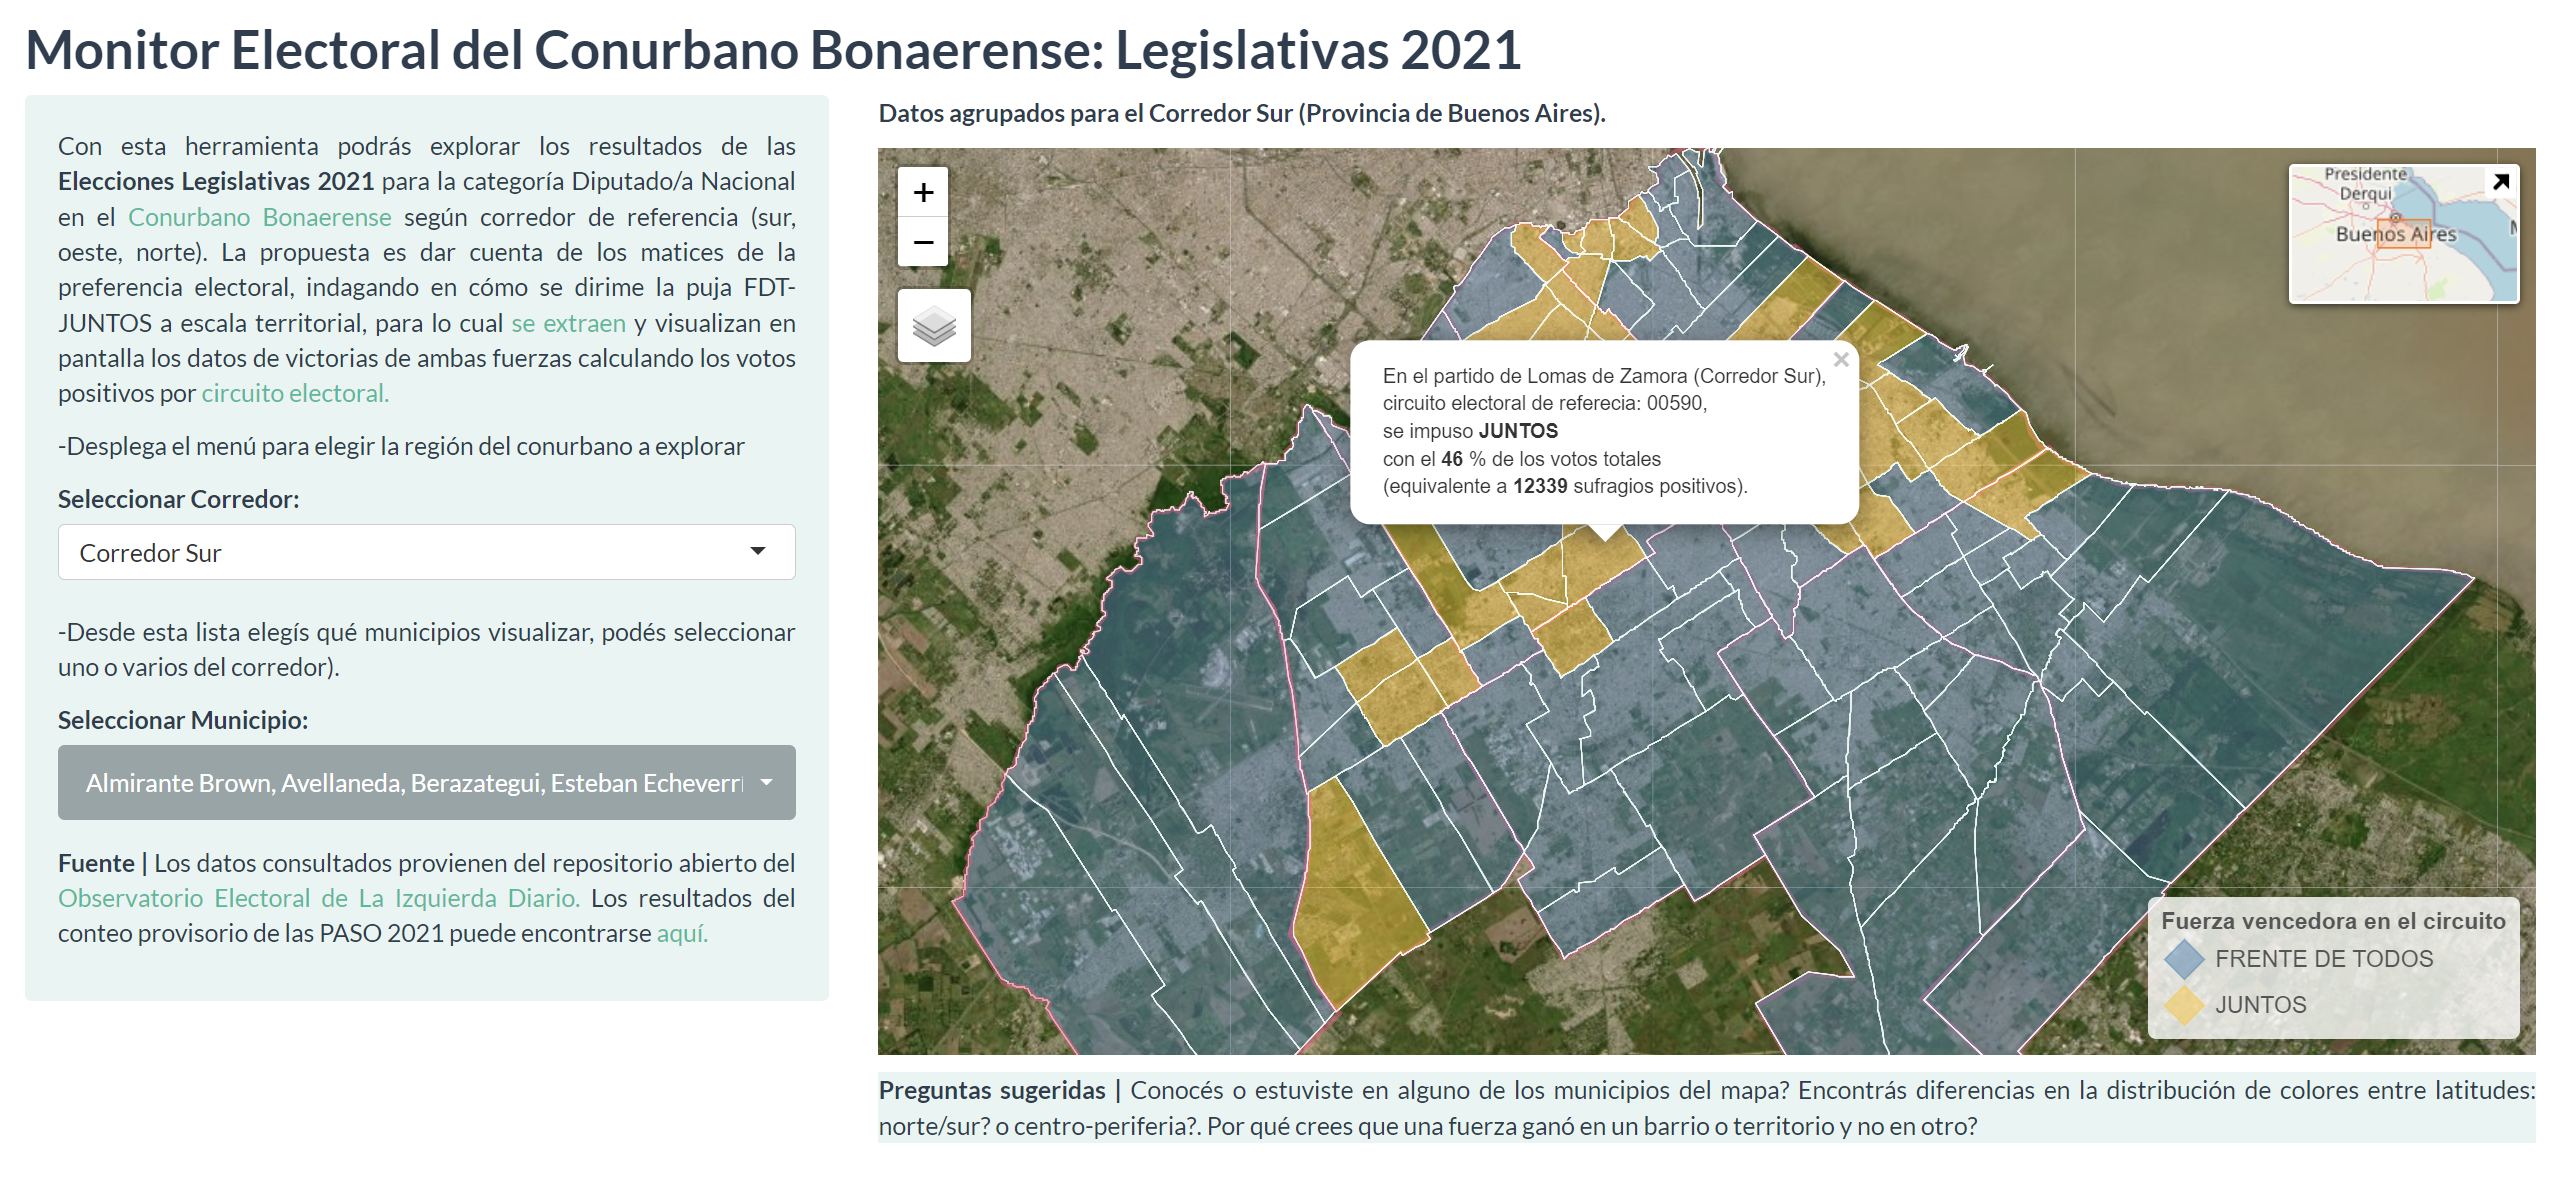Open the map layers control

933,324
